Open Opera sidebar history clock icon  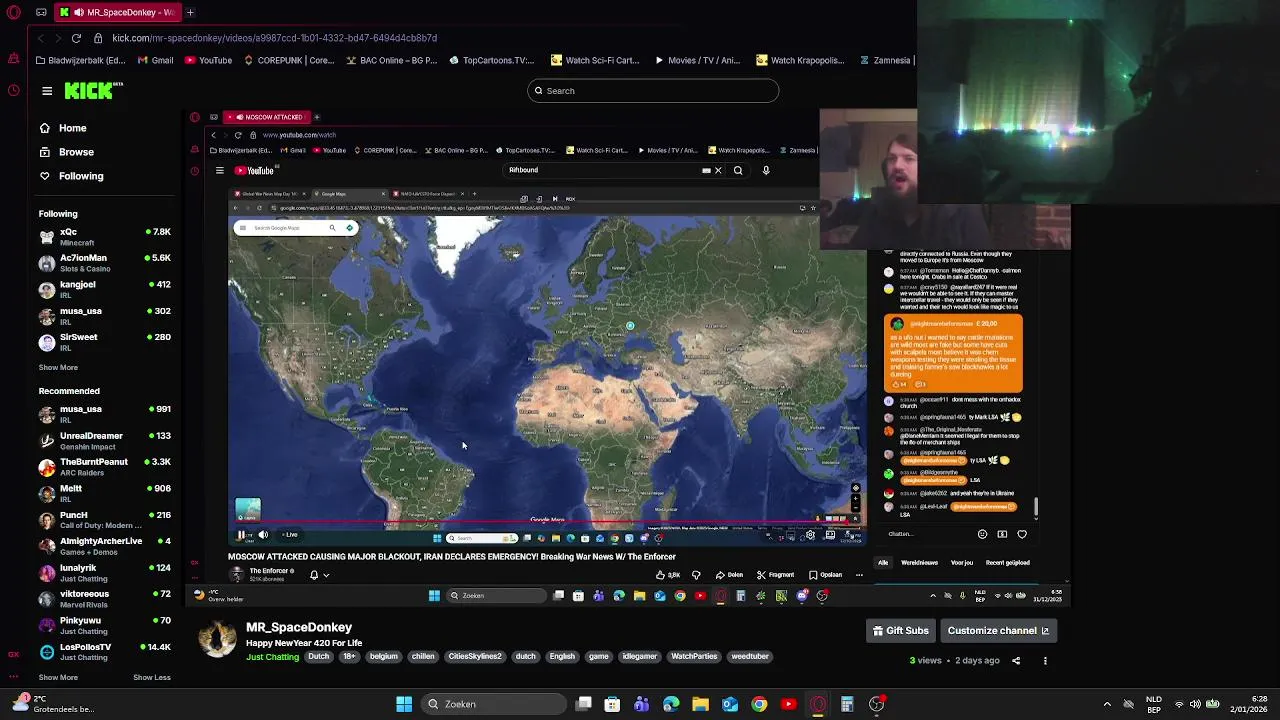(13, 91)
